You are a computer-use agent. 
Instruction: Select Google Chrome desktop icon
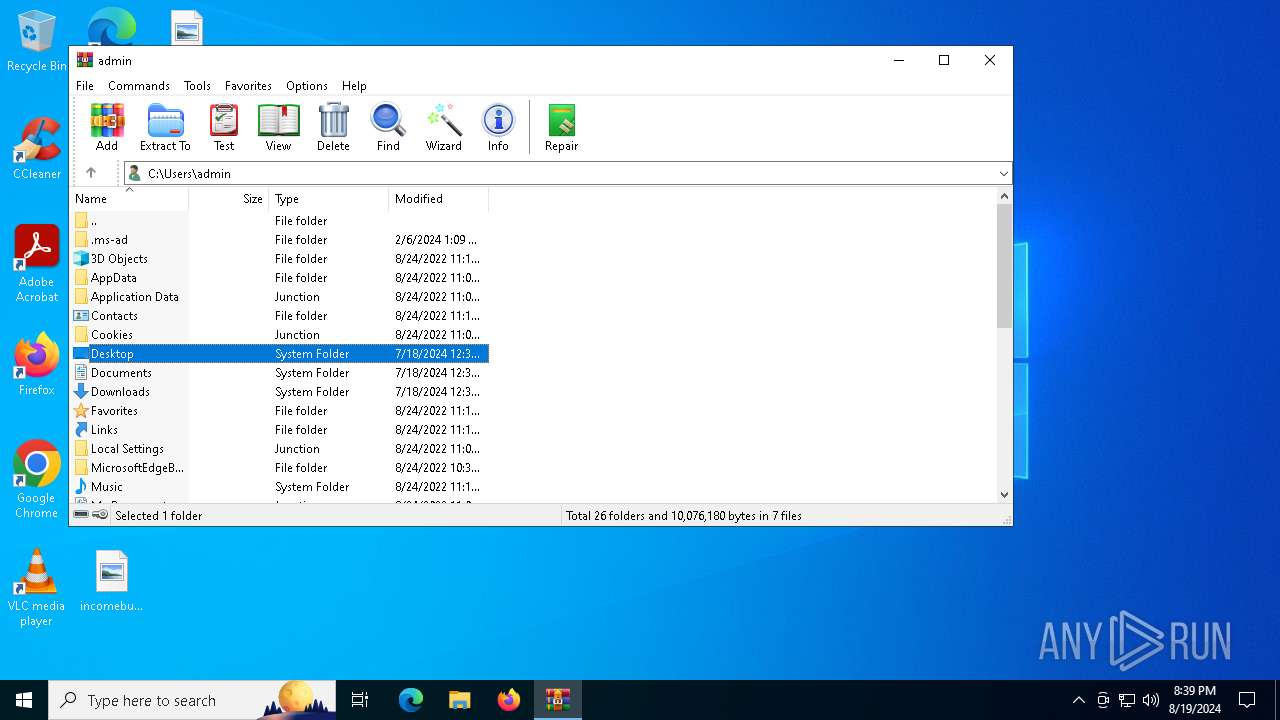37,480
